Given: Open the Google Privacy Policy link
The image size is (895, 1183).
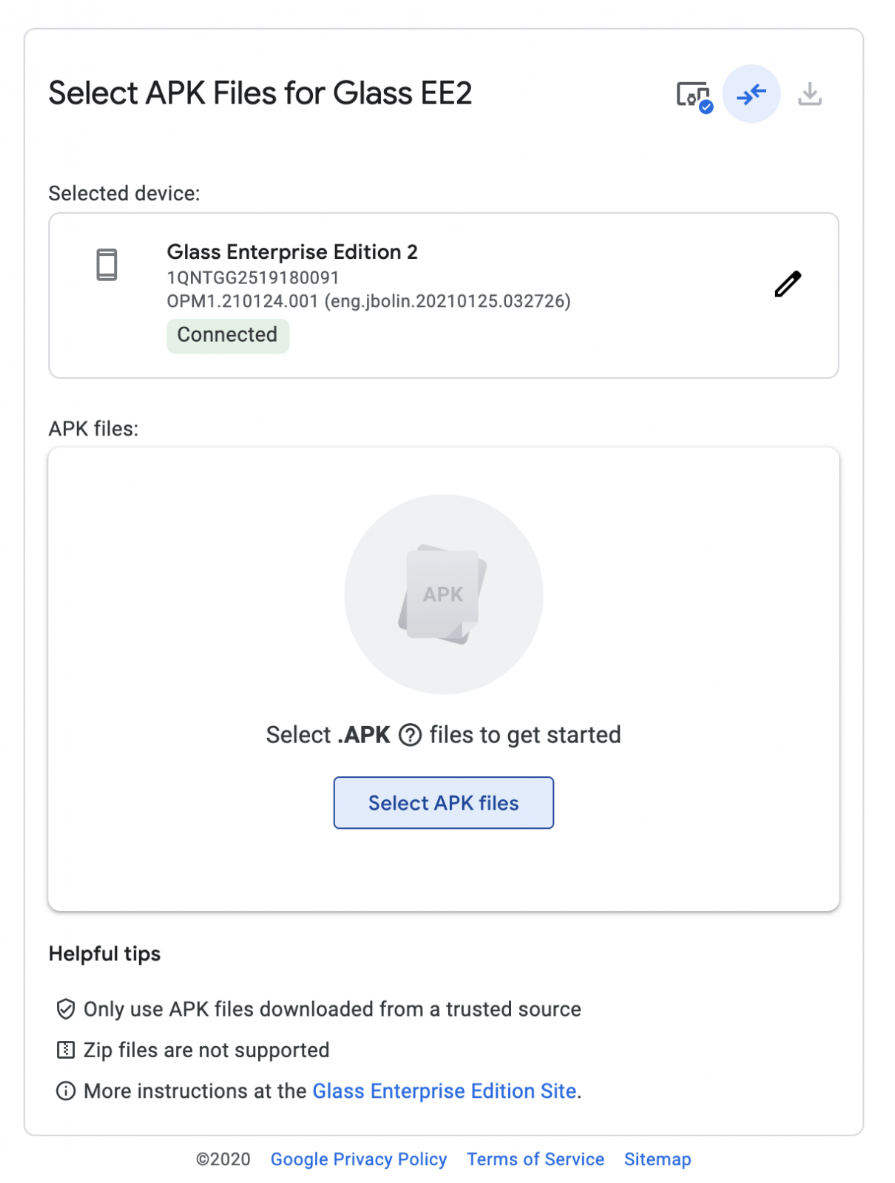Looking at the screenshot, I should (x=358, y=1159).
